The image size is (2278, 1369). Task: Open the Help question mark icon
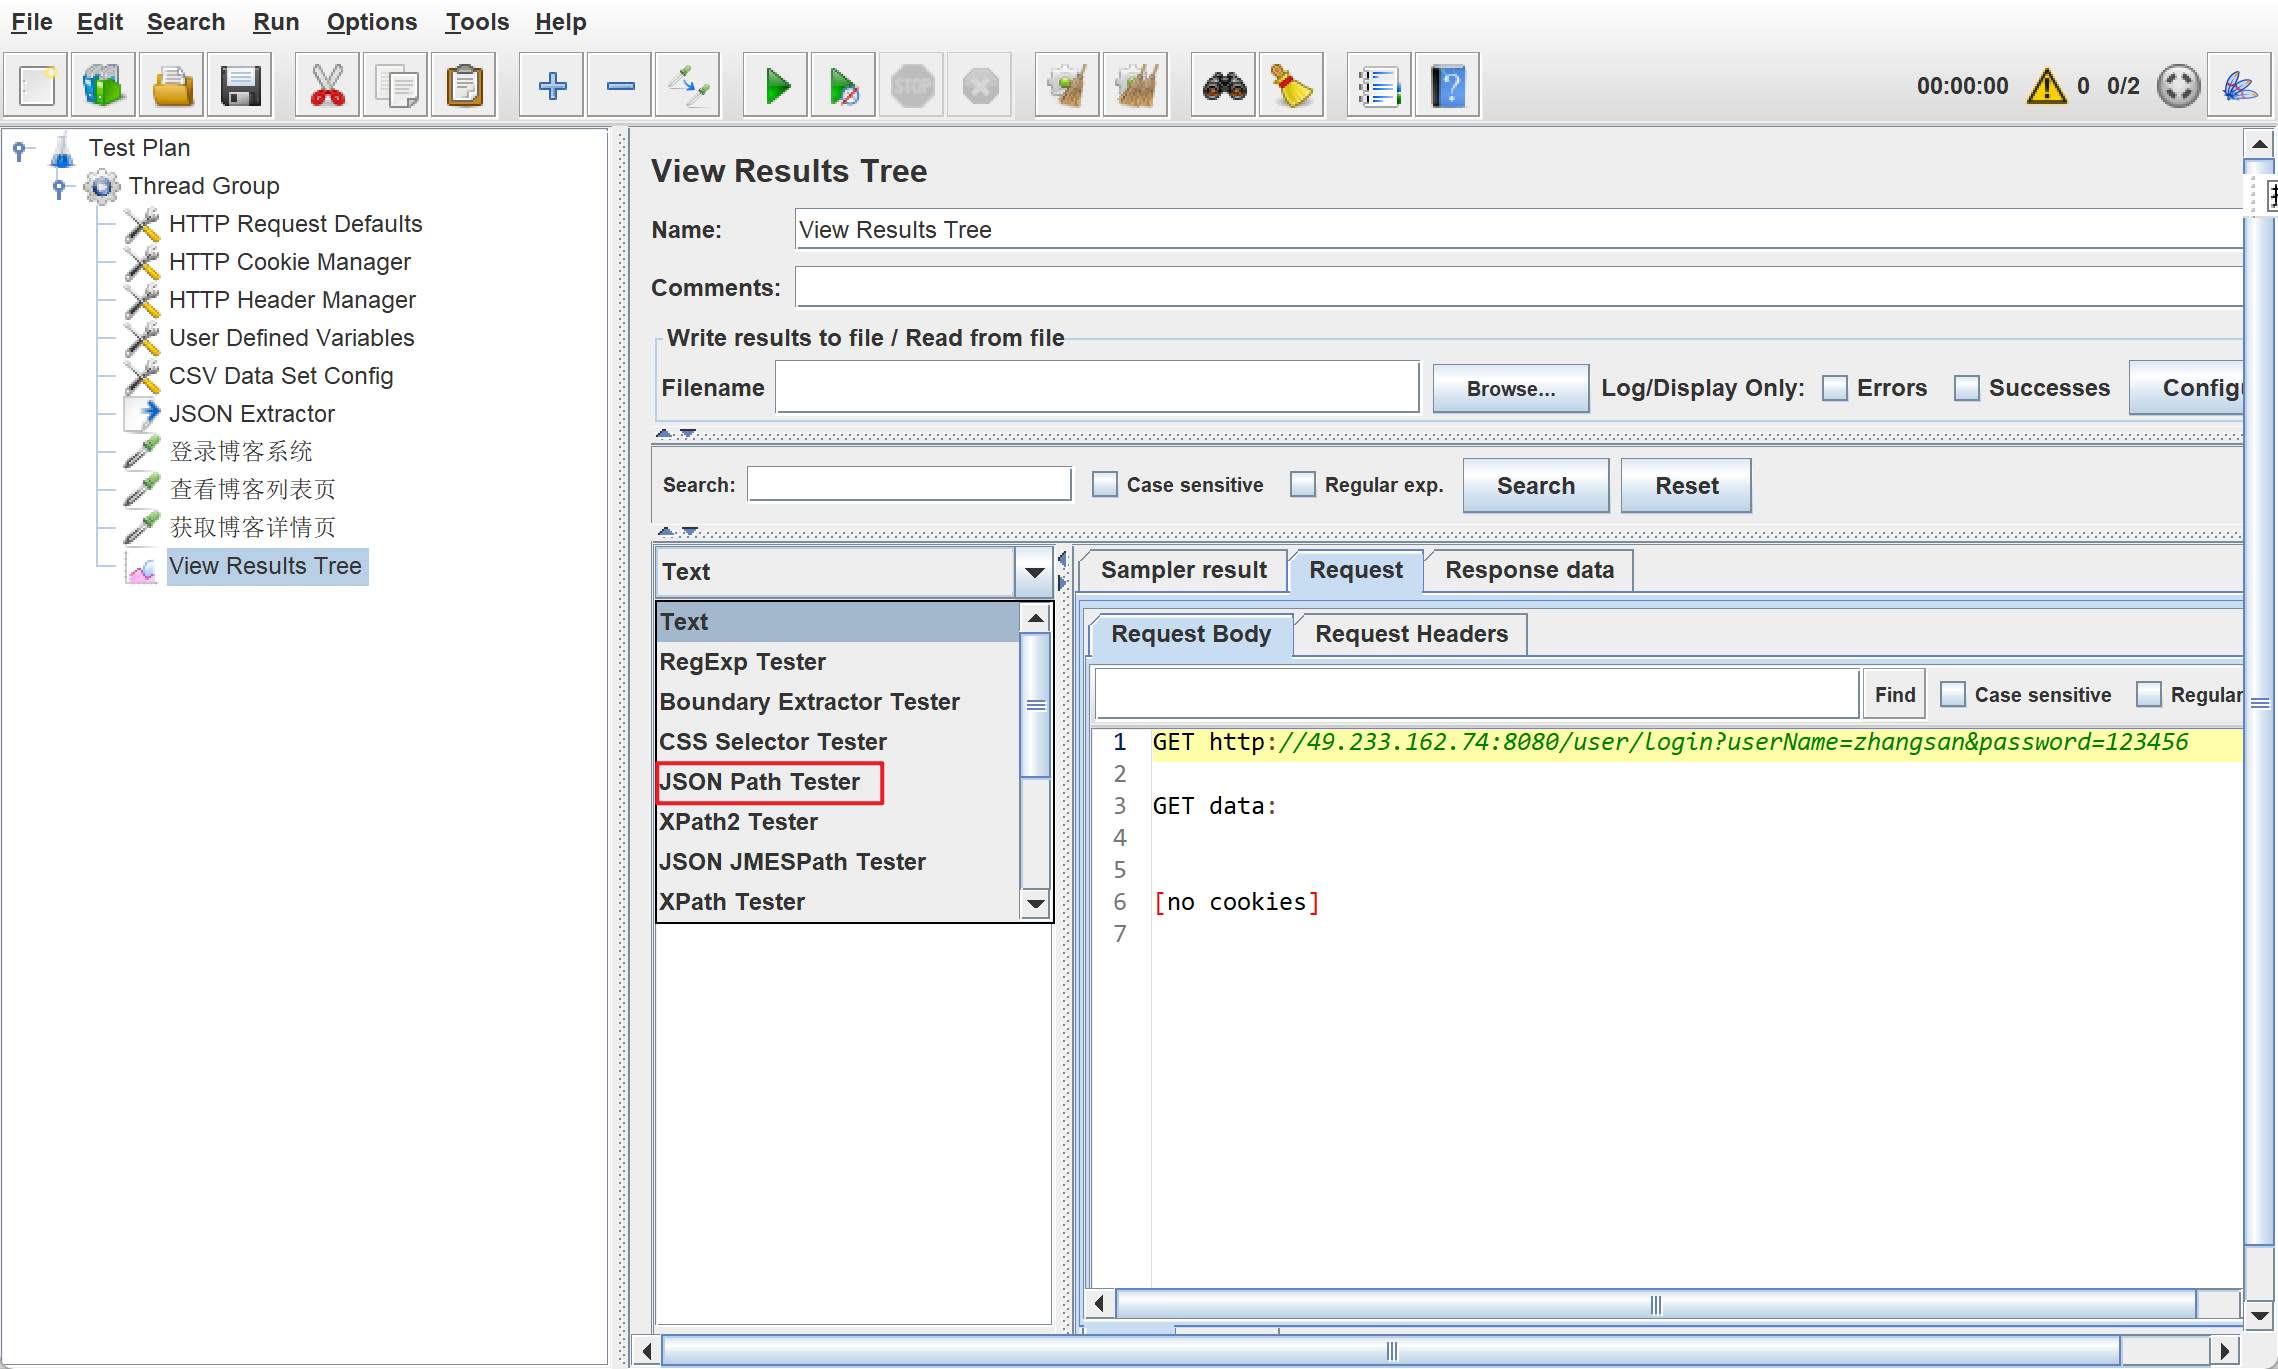(x=1447, y=87)
